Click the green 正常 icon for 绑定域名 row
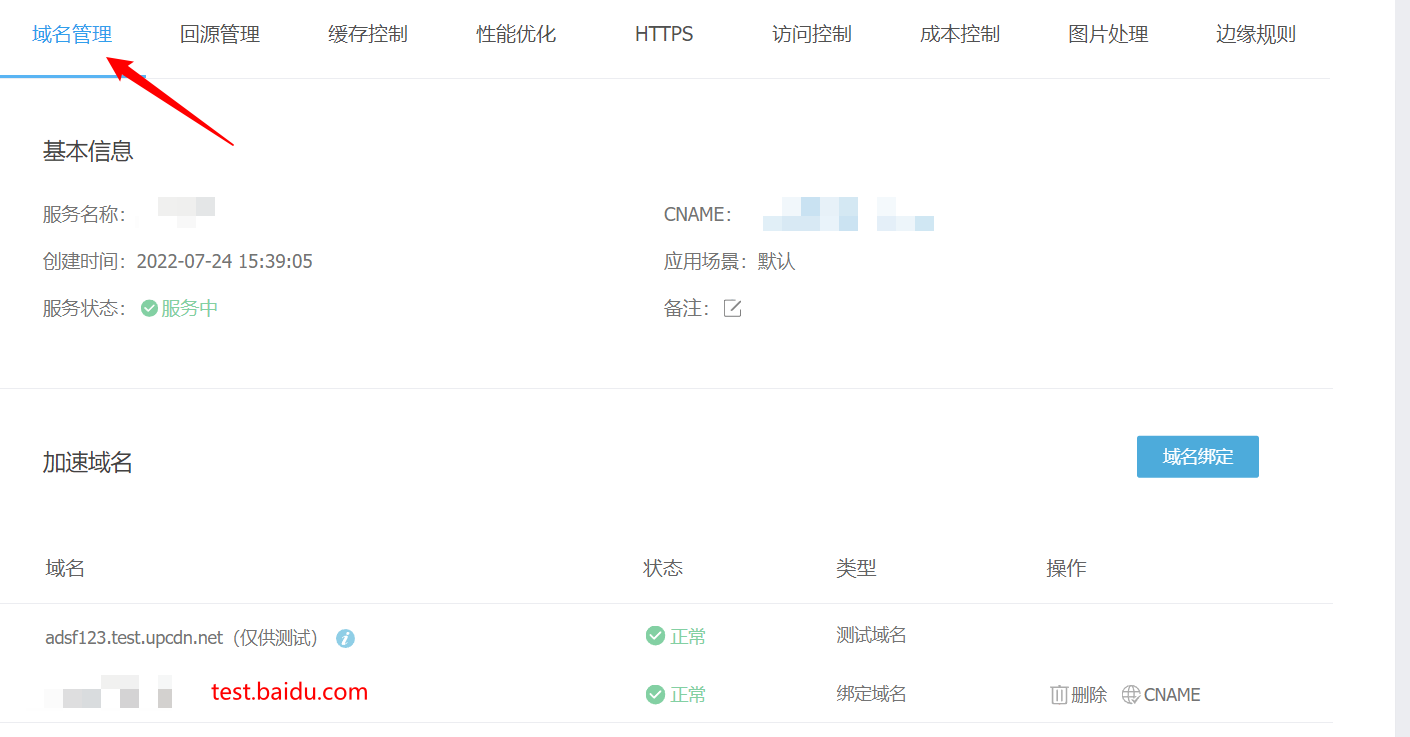 (655, 693)
